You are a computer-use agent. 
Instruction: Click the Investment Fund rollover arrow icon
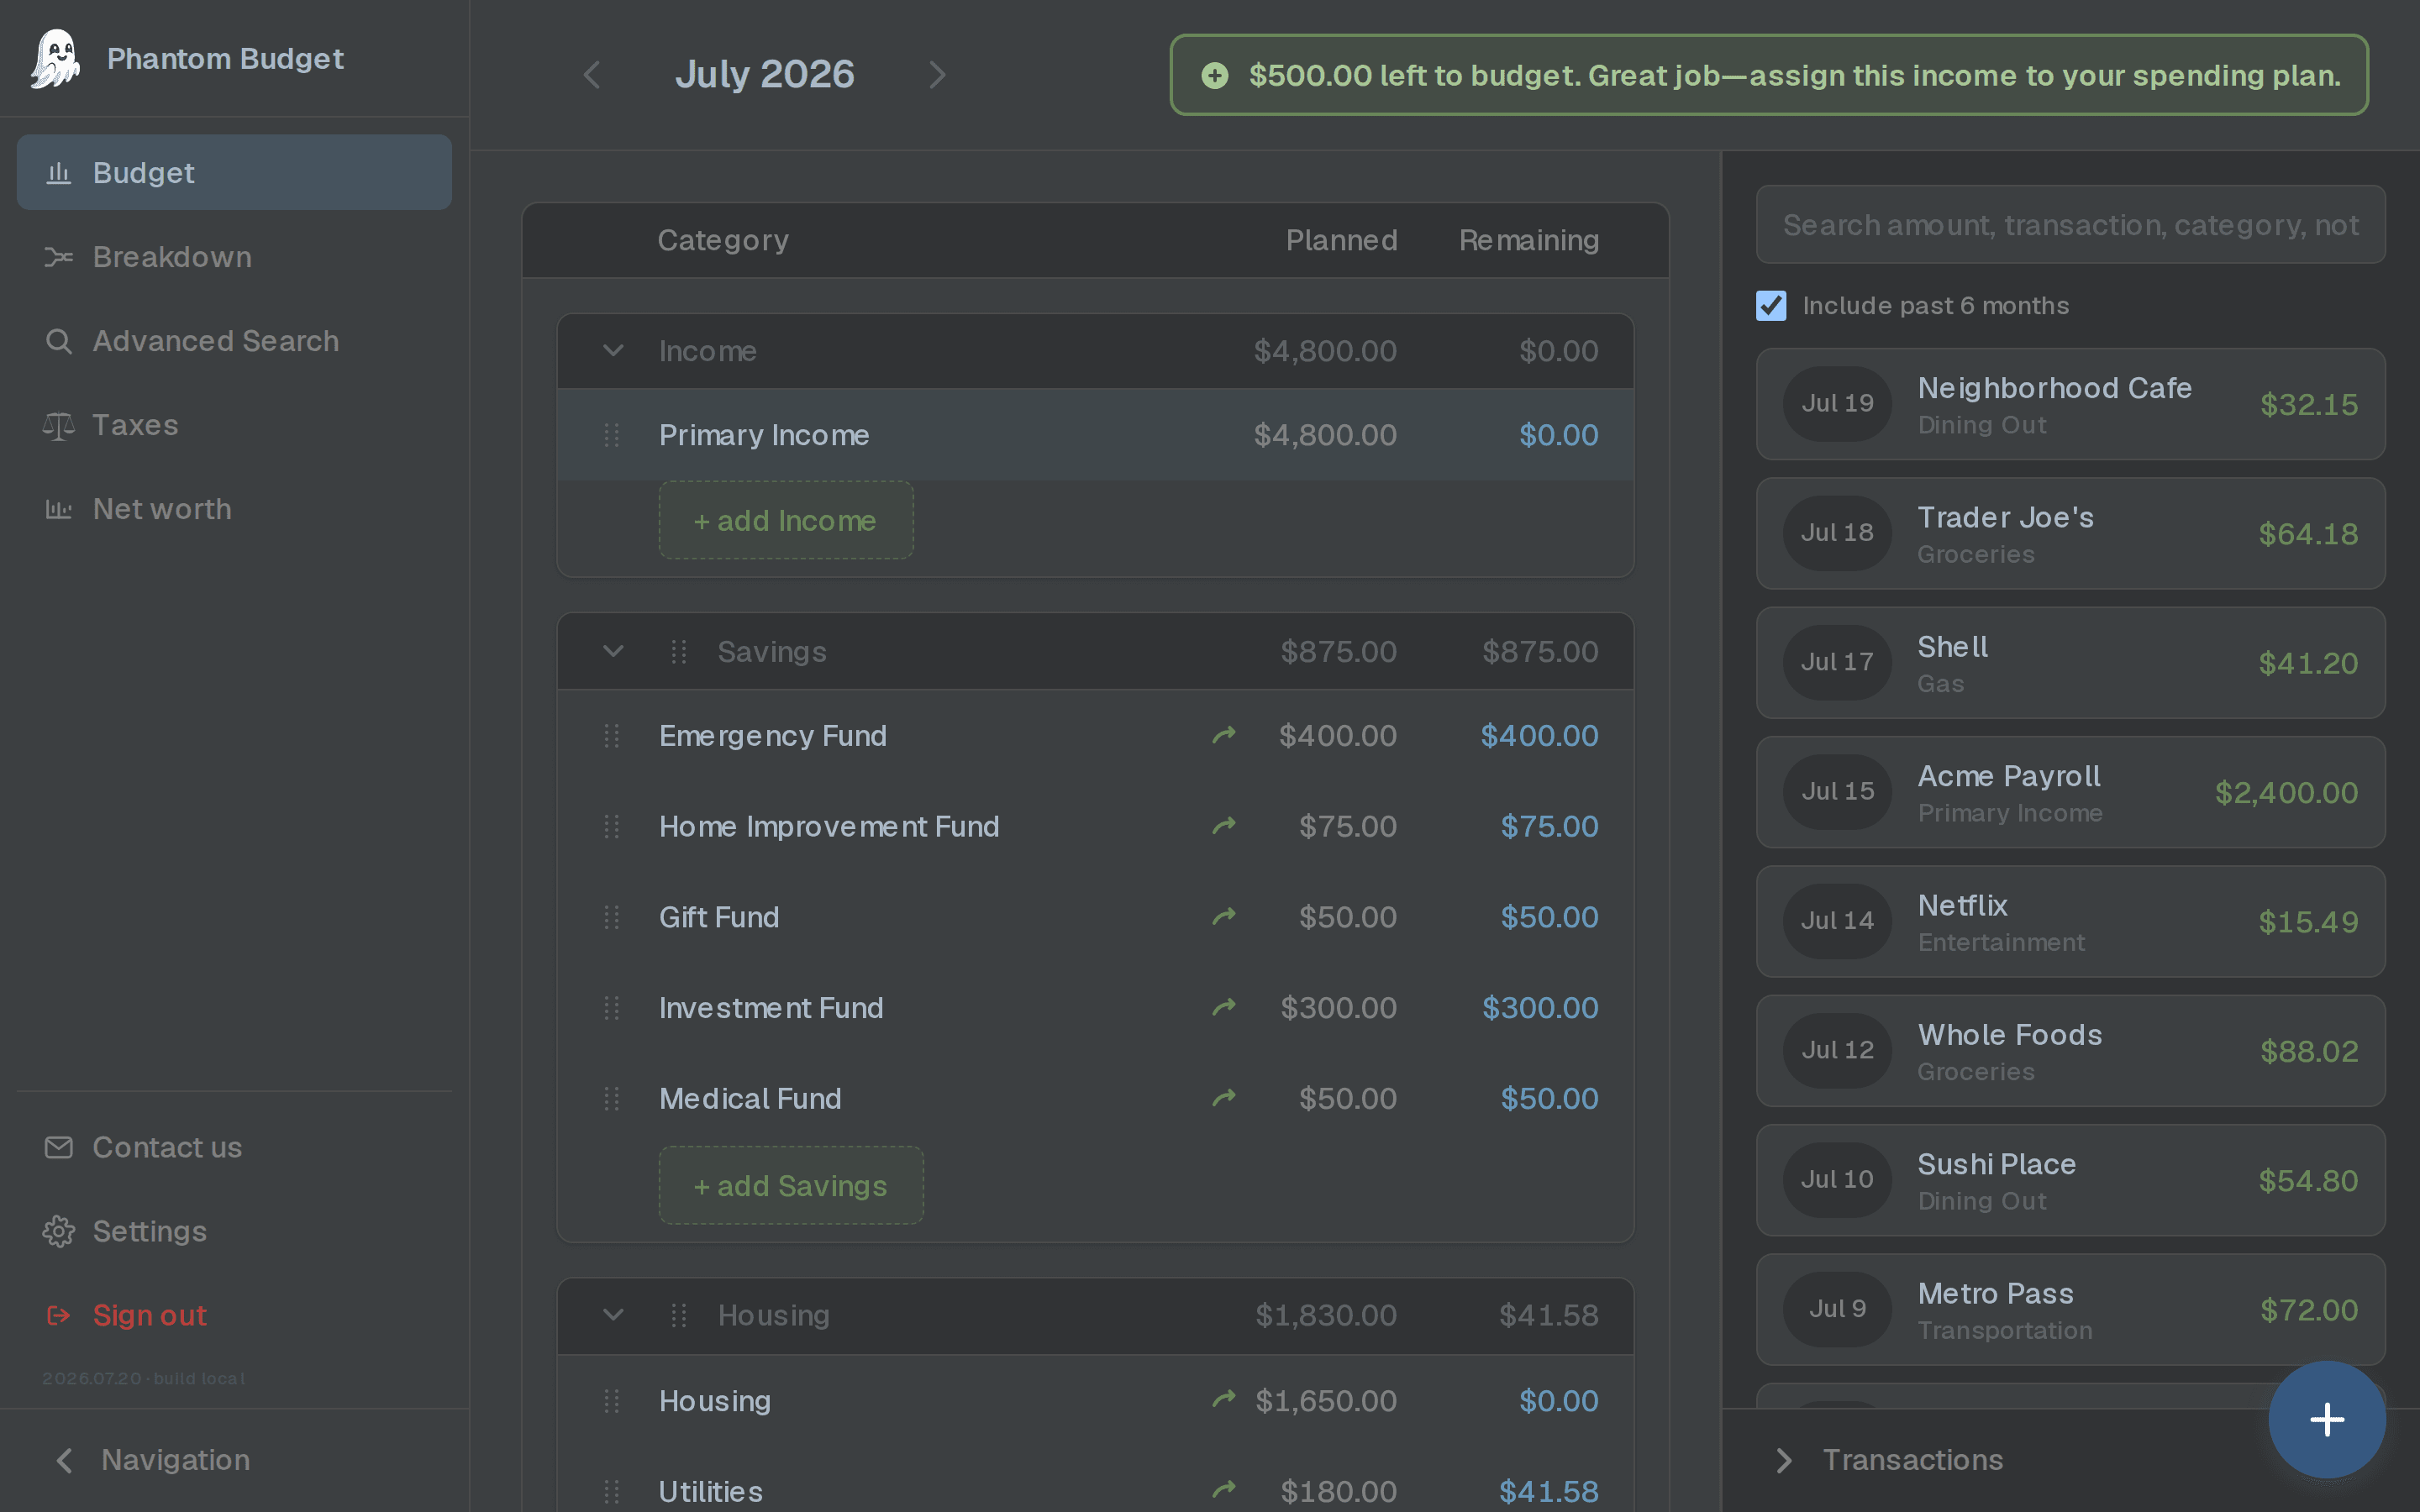tap(1224, 1007)
